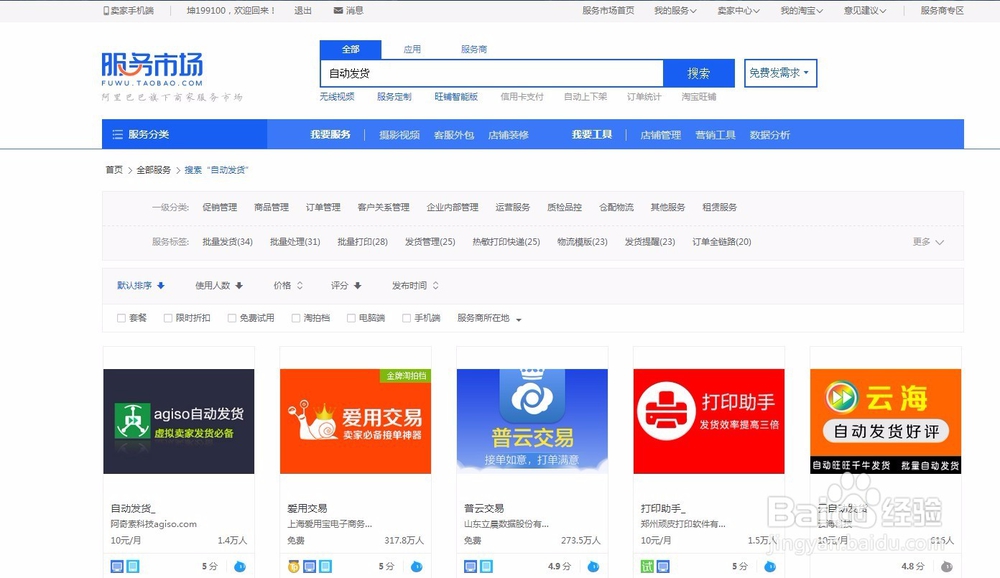Open 摄影视频 in the blue nav bar

pos(399,135)
